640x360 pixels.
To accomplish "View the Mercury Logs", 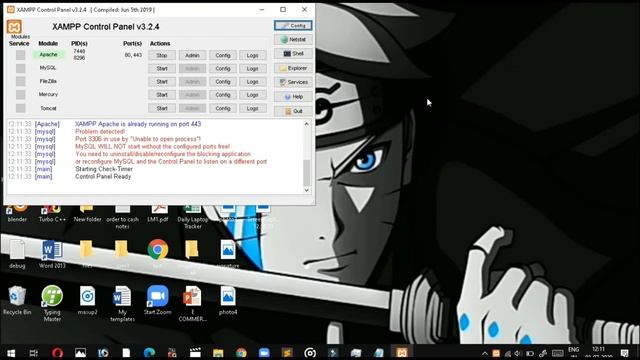I will tap(253, 95).
